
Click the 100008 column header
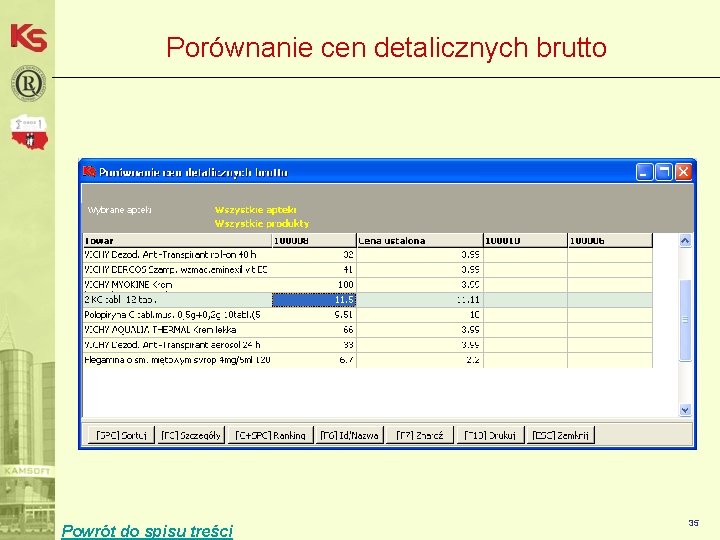314,241
